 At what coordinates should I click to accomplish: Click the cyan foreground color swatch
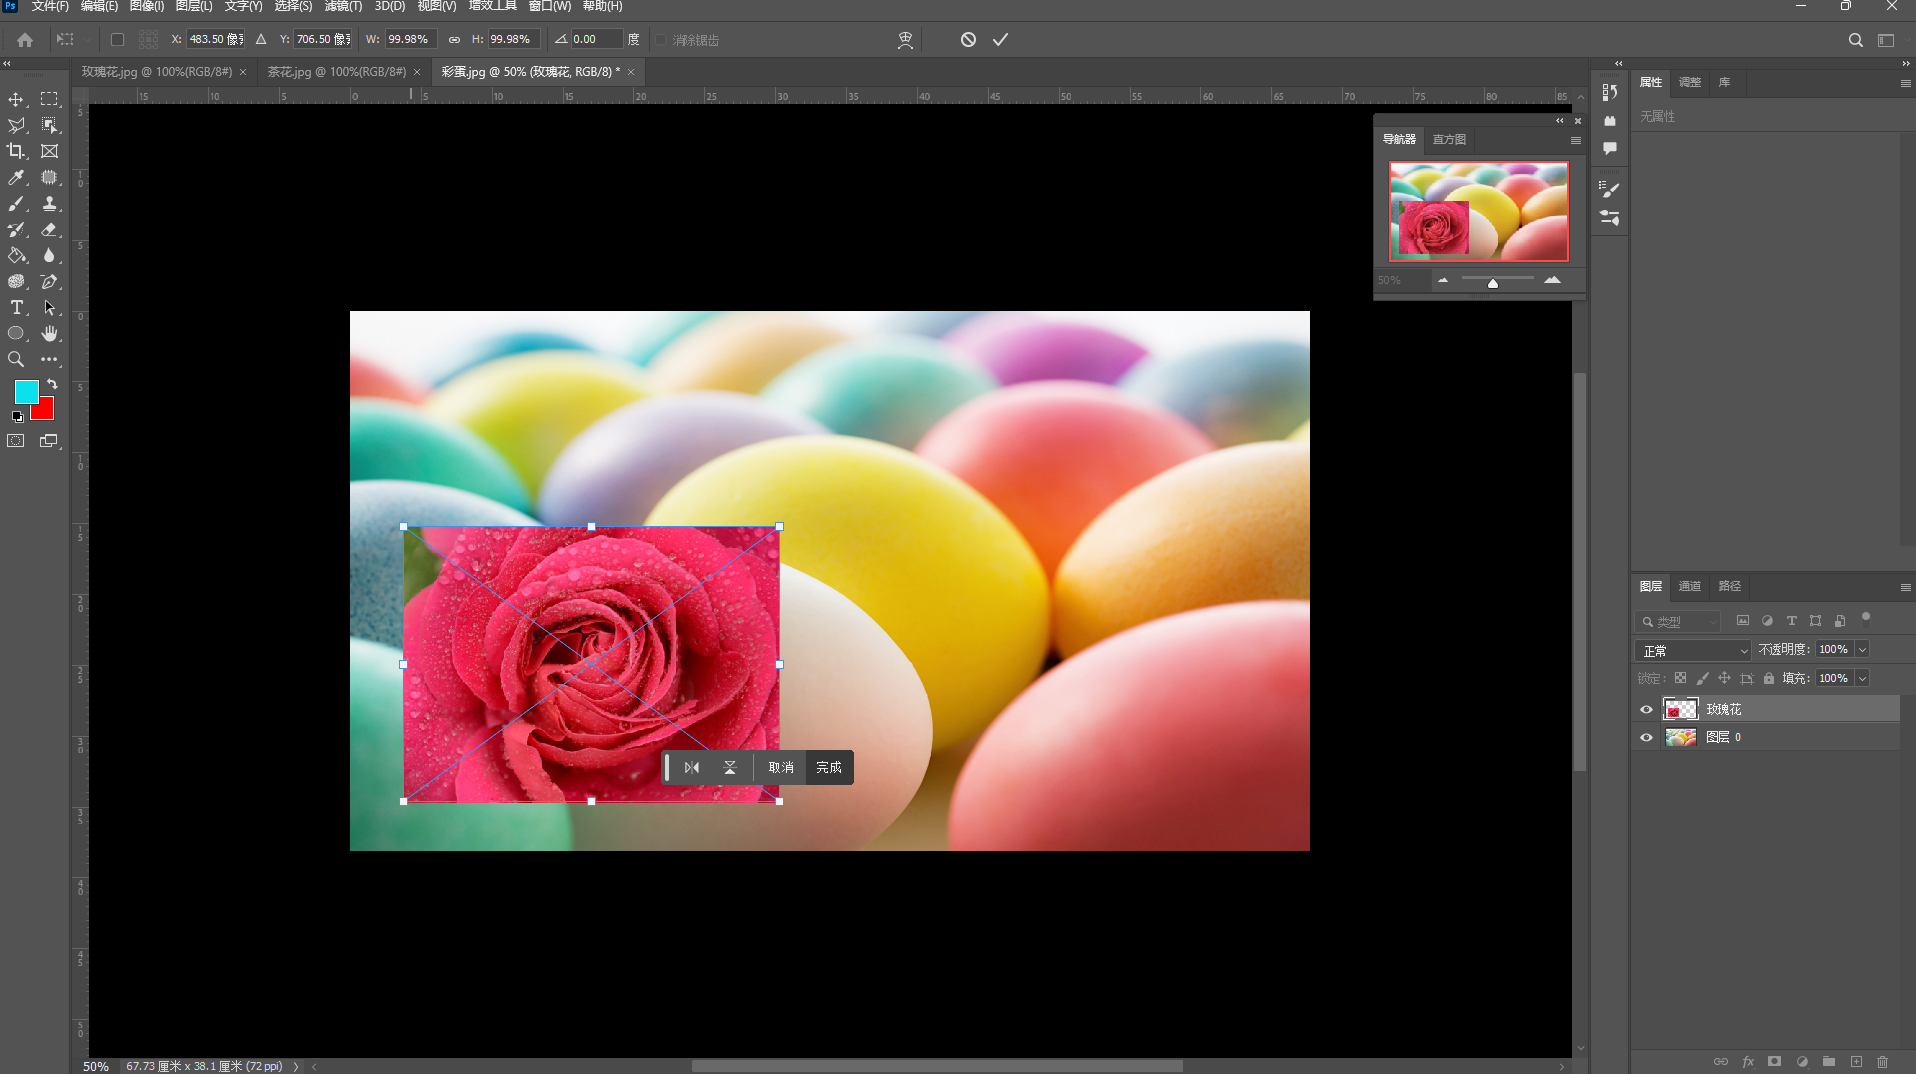click(26, 391)
